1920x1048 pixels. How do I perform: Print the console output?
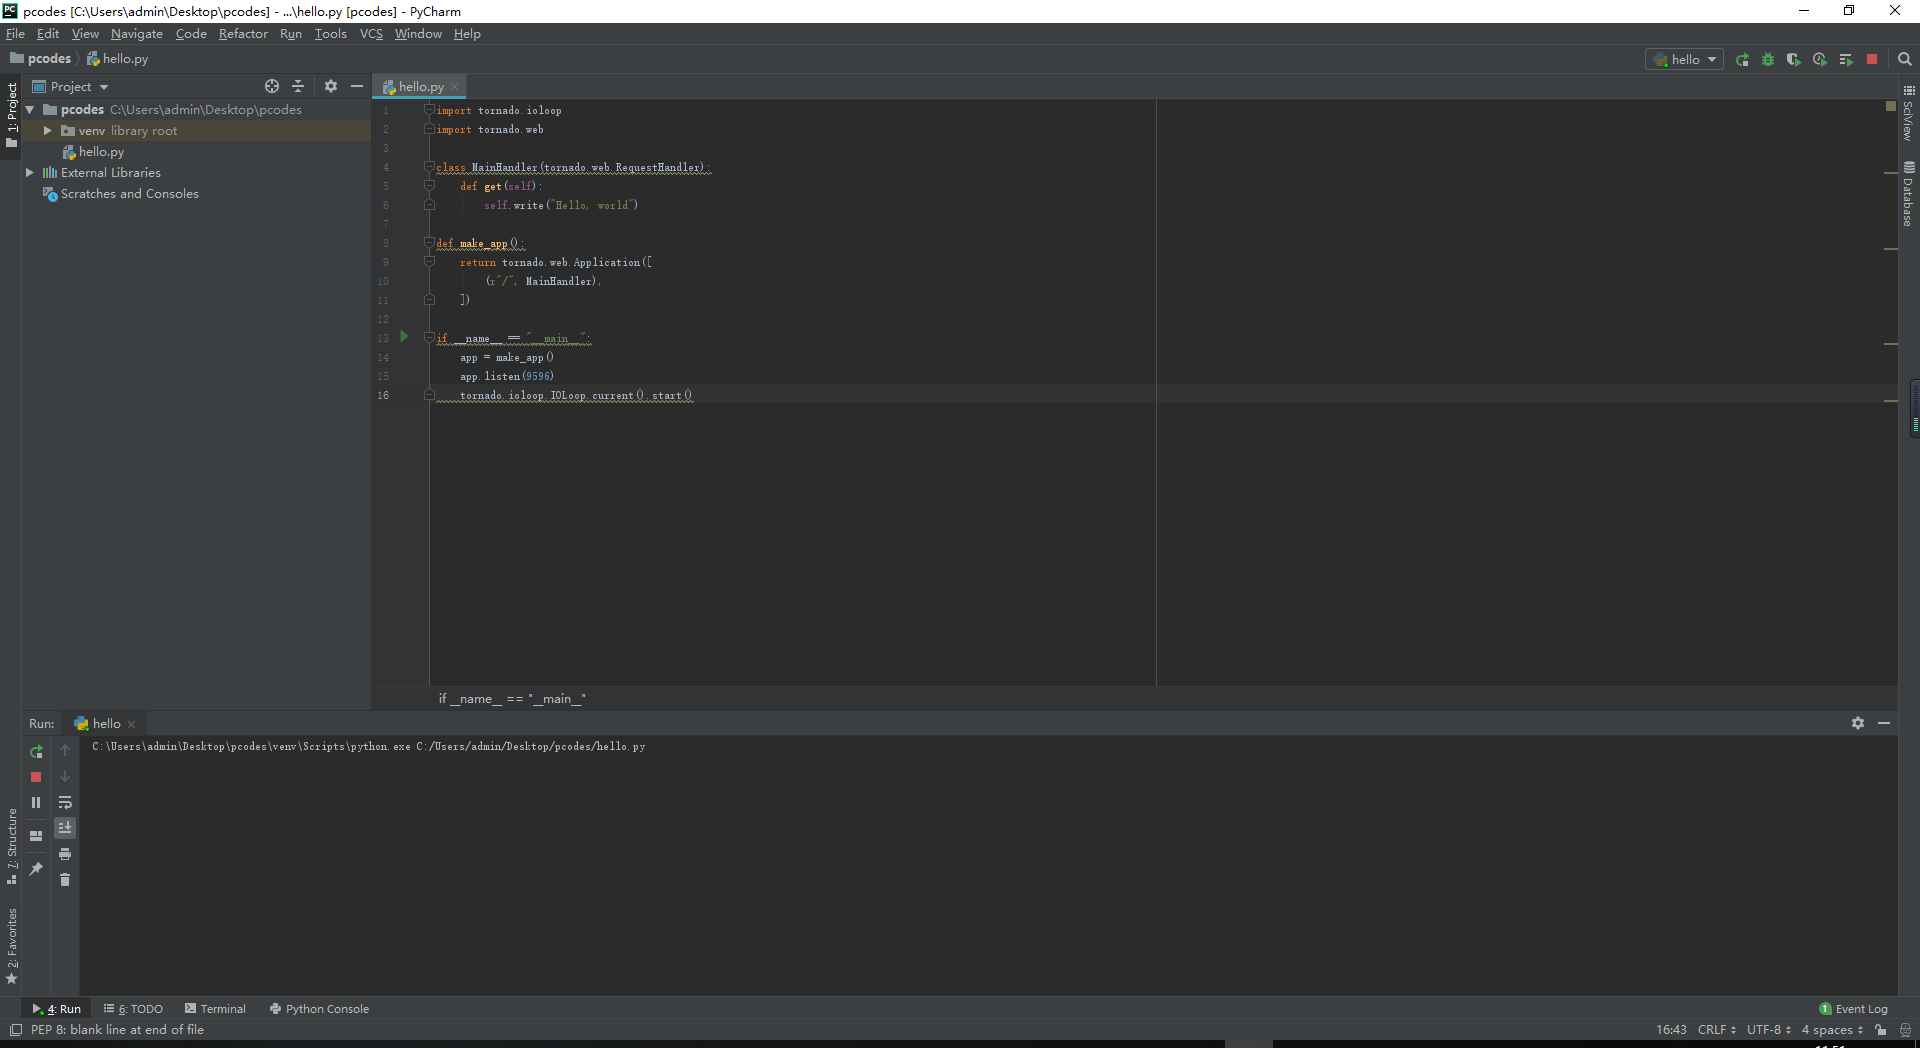(65, 854)
